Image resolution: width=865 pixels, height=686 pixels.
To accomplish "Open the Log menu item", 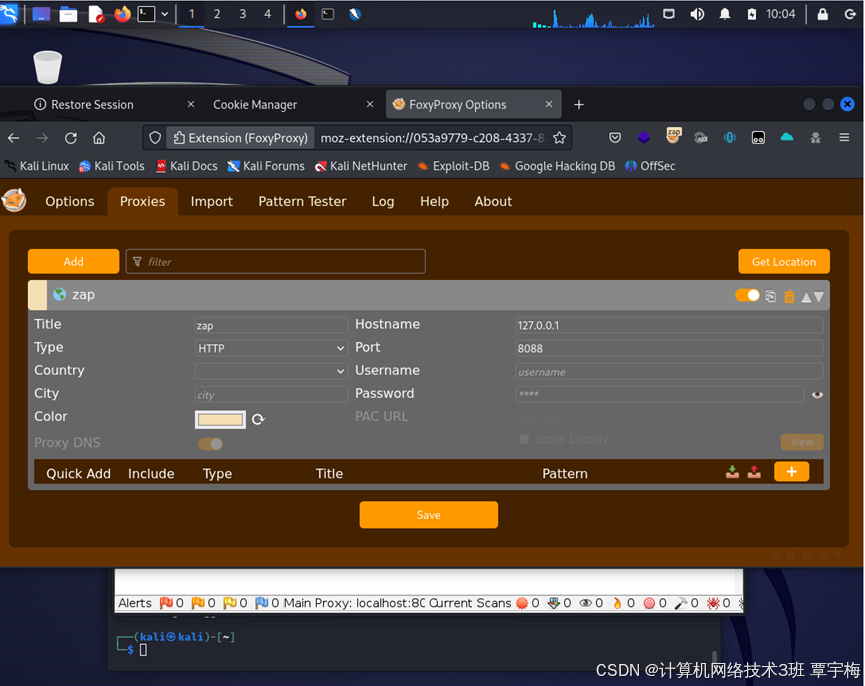I will pos(383,201).
